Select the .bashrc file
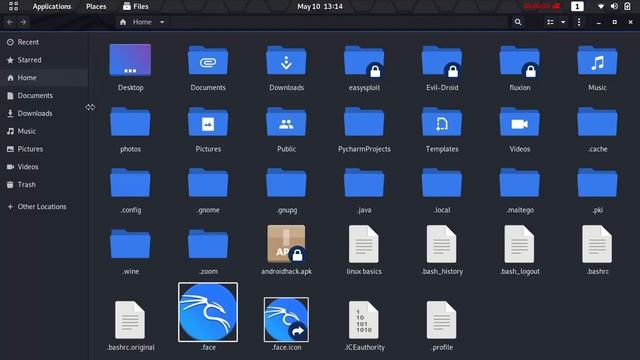 click(597, 244)
